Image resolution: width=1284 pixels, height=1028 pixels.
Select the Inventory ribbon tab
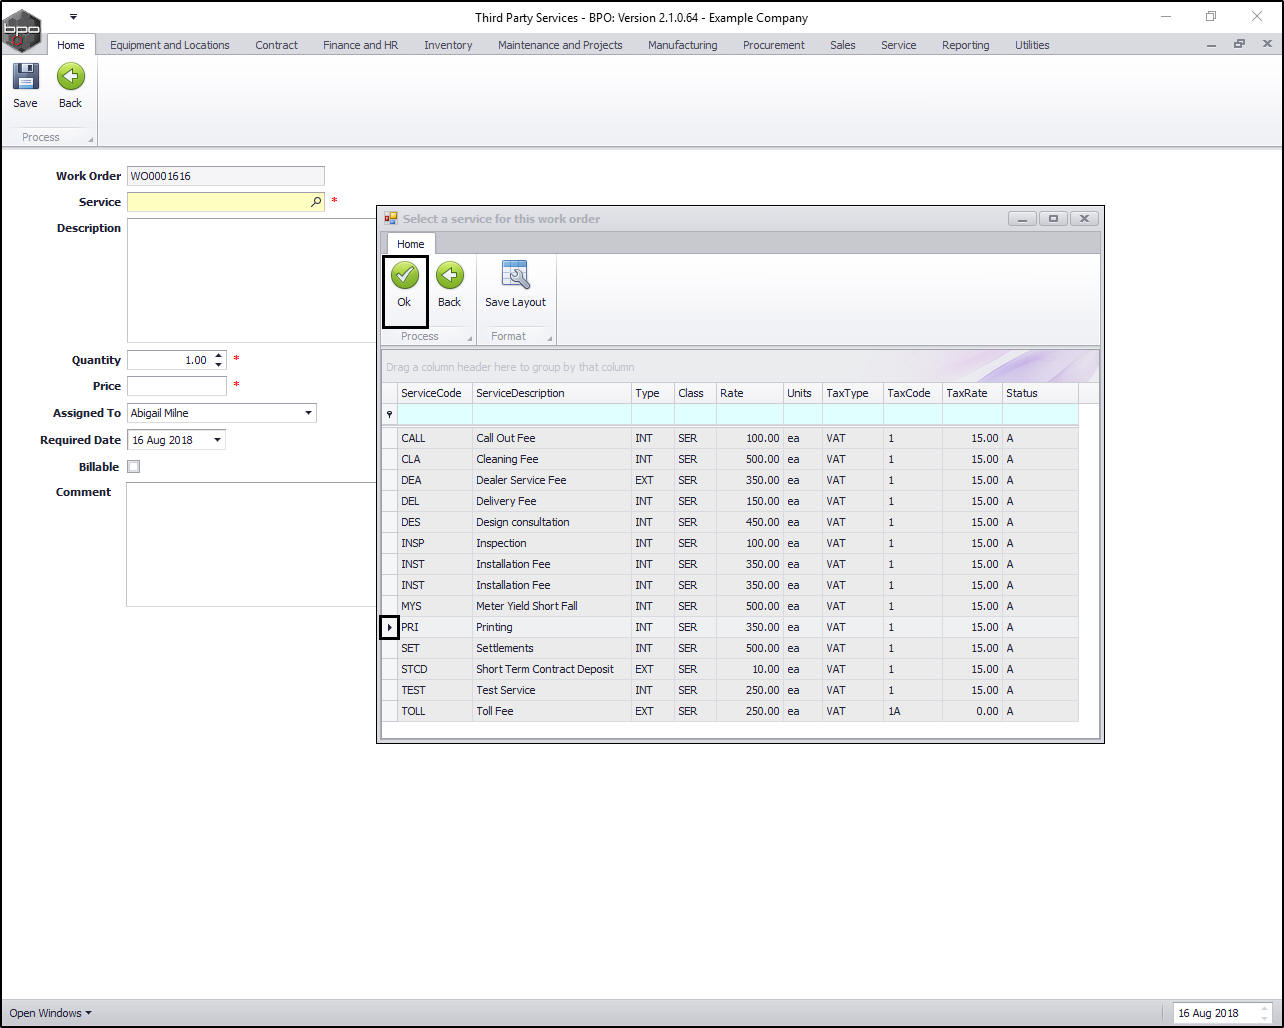point(448,45)
